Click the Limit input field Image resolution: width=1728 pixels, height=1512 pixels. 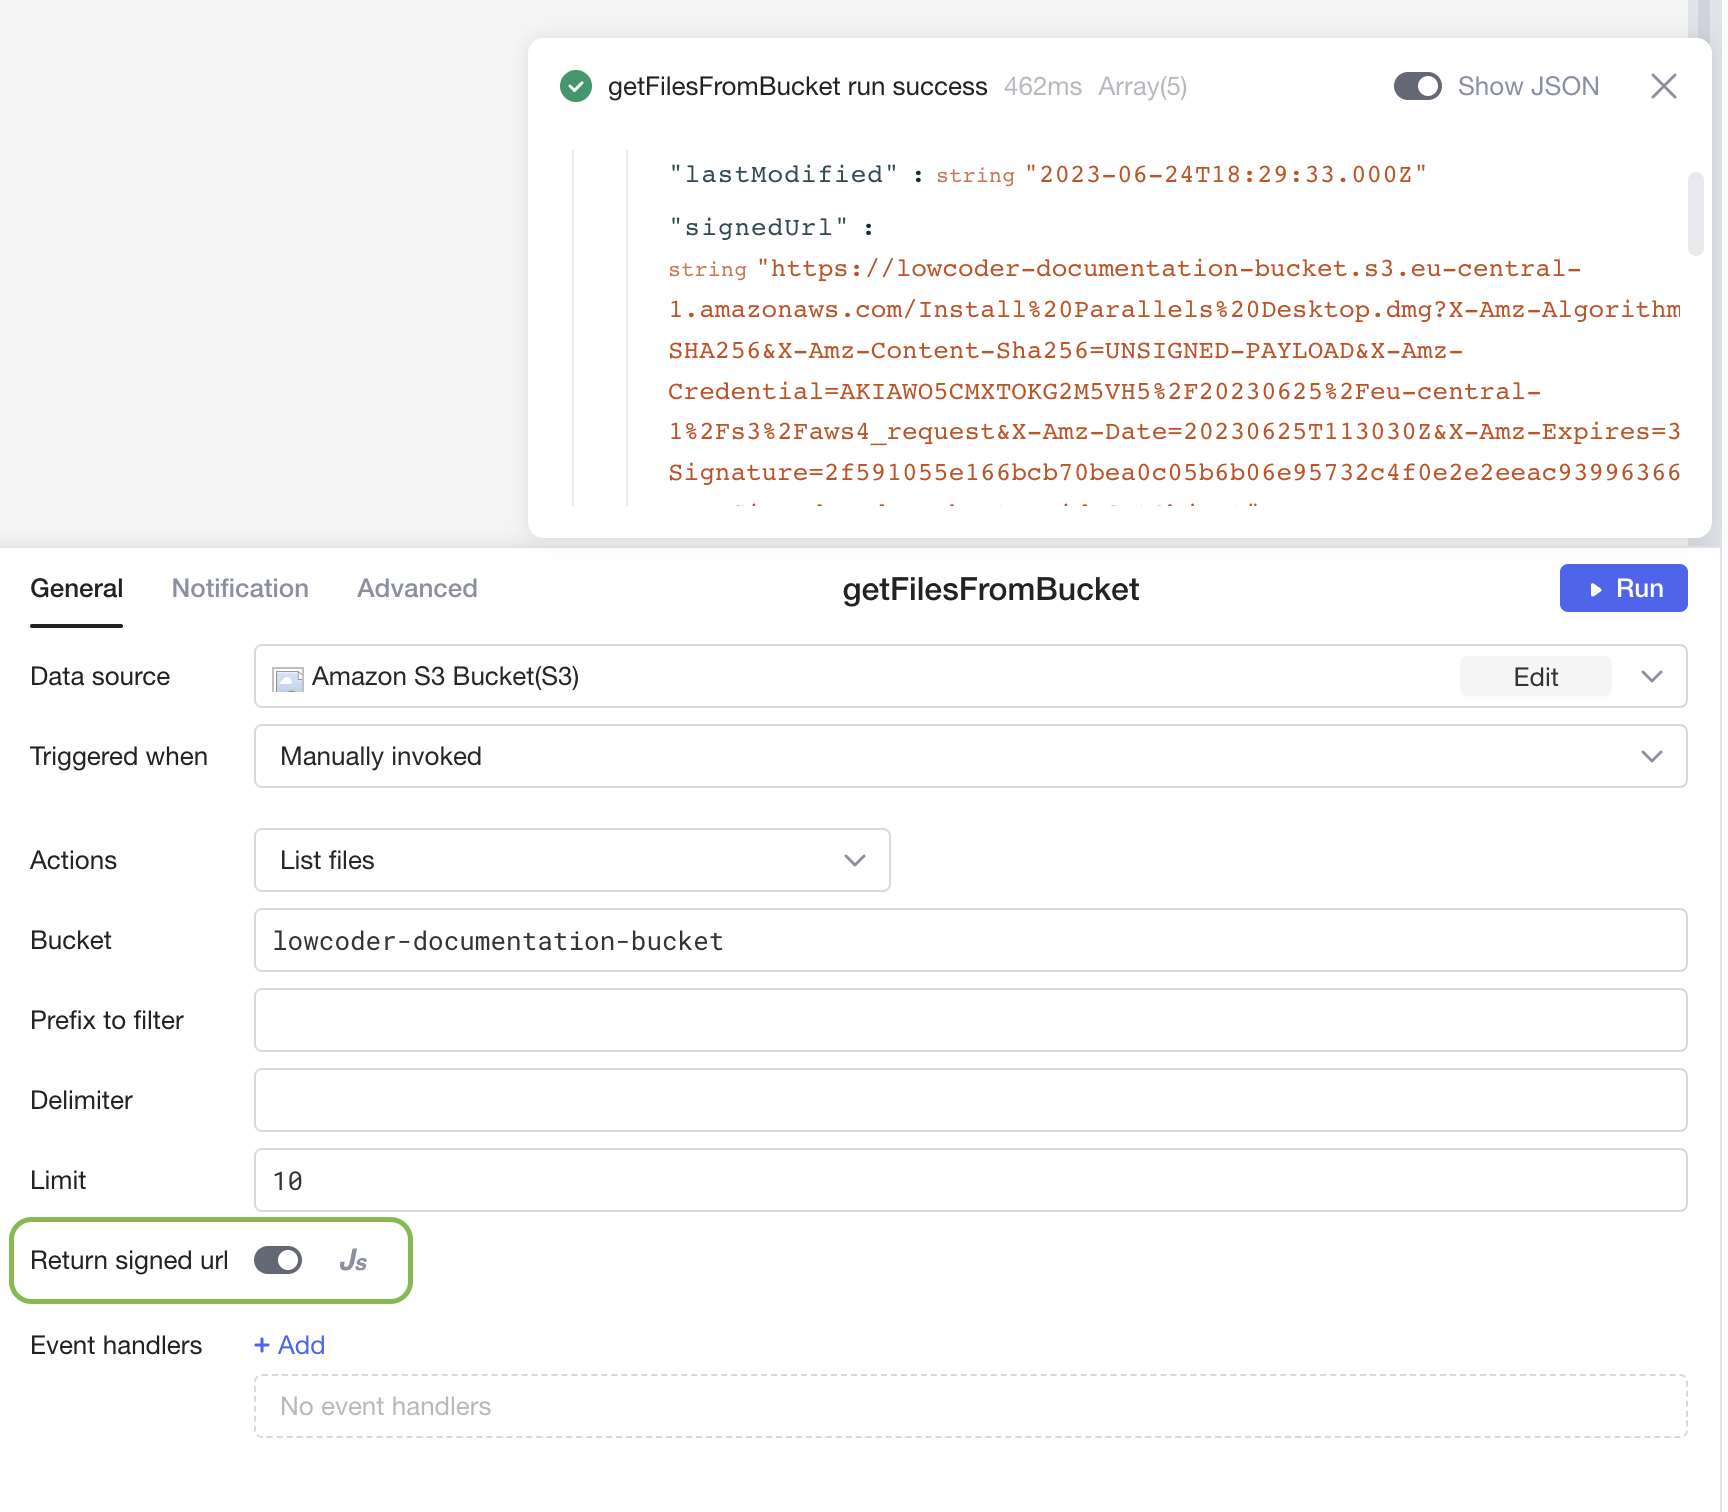click(x=970, y=1181)
